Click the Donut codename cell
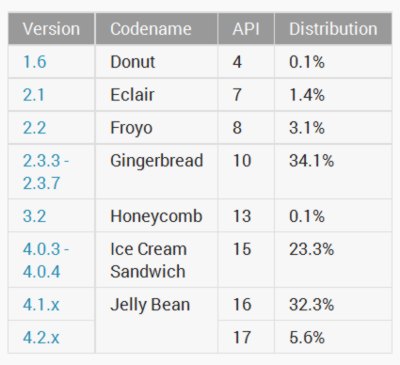This screenshot has width=400, height=365. (x=157, y=62)
